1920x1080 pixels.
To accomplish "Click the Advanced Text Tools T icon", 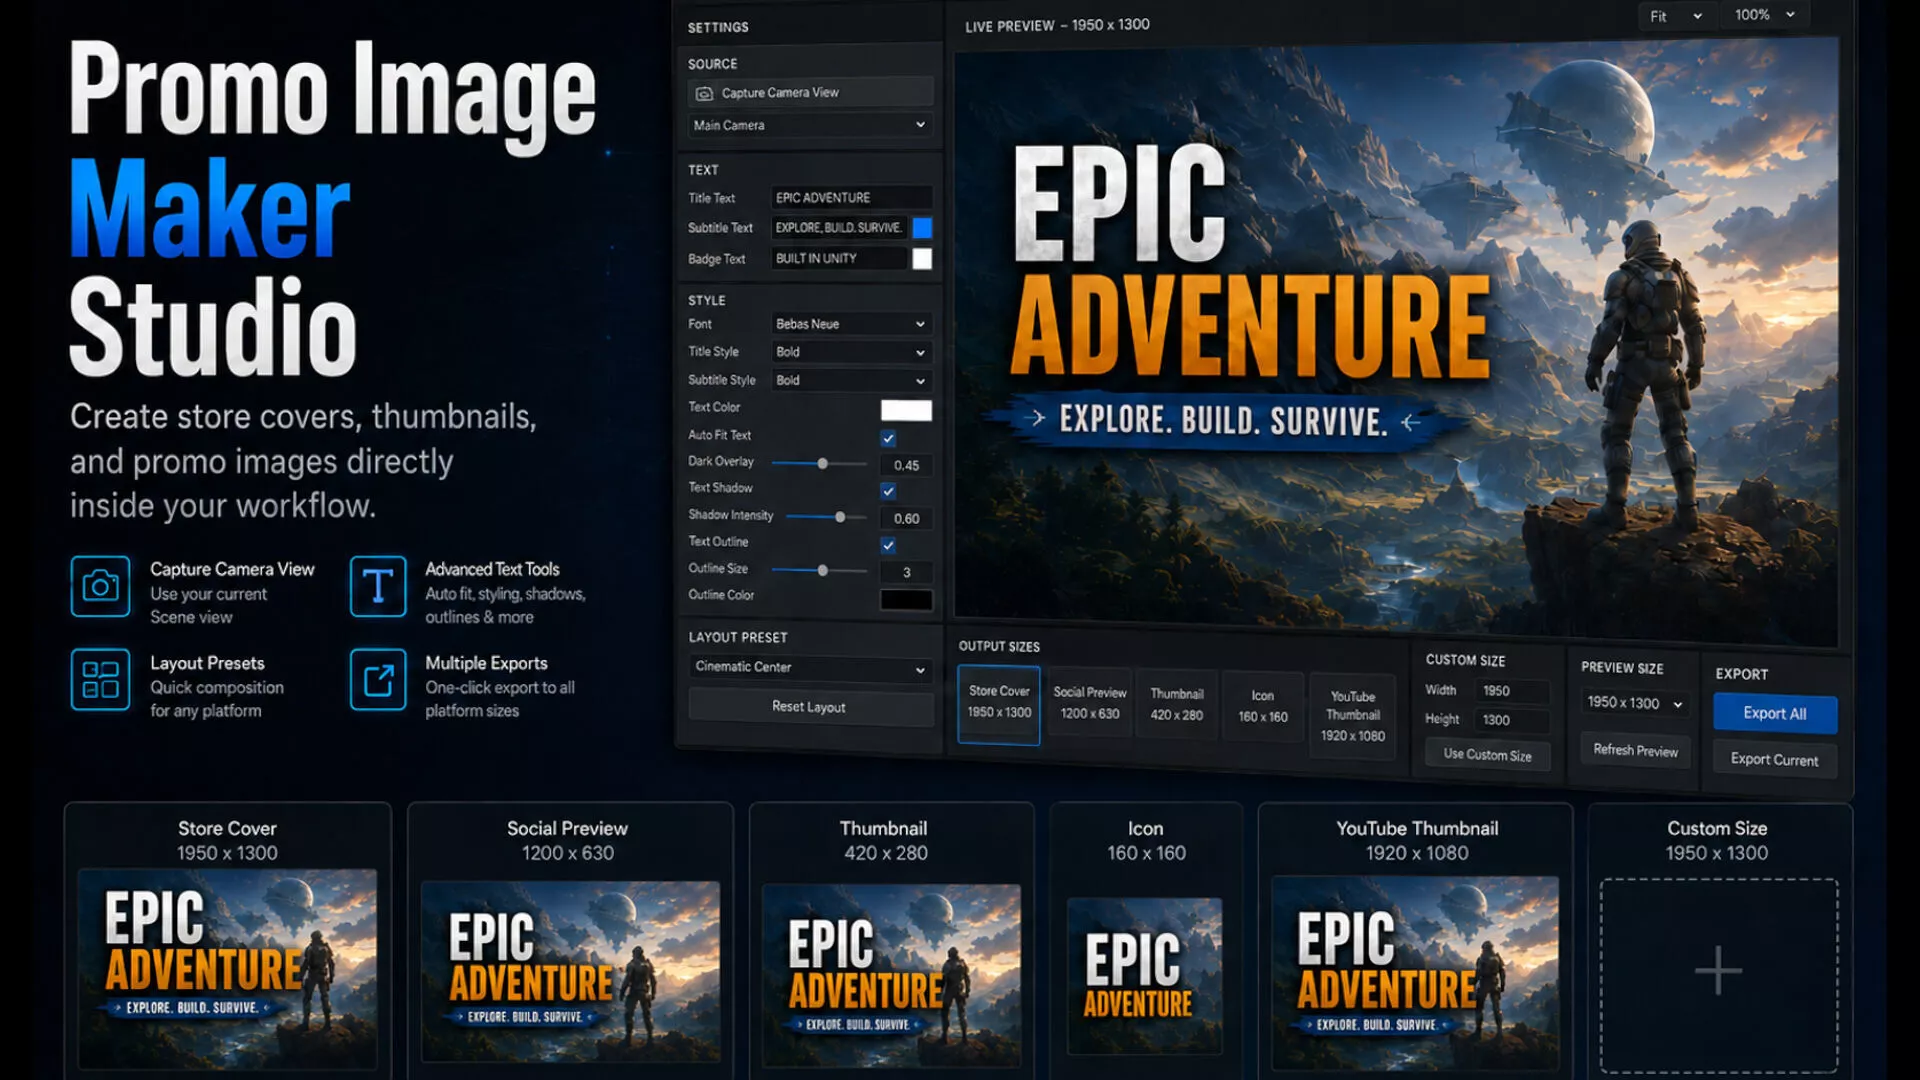I will [x=378, y=586].
